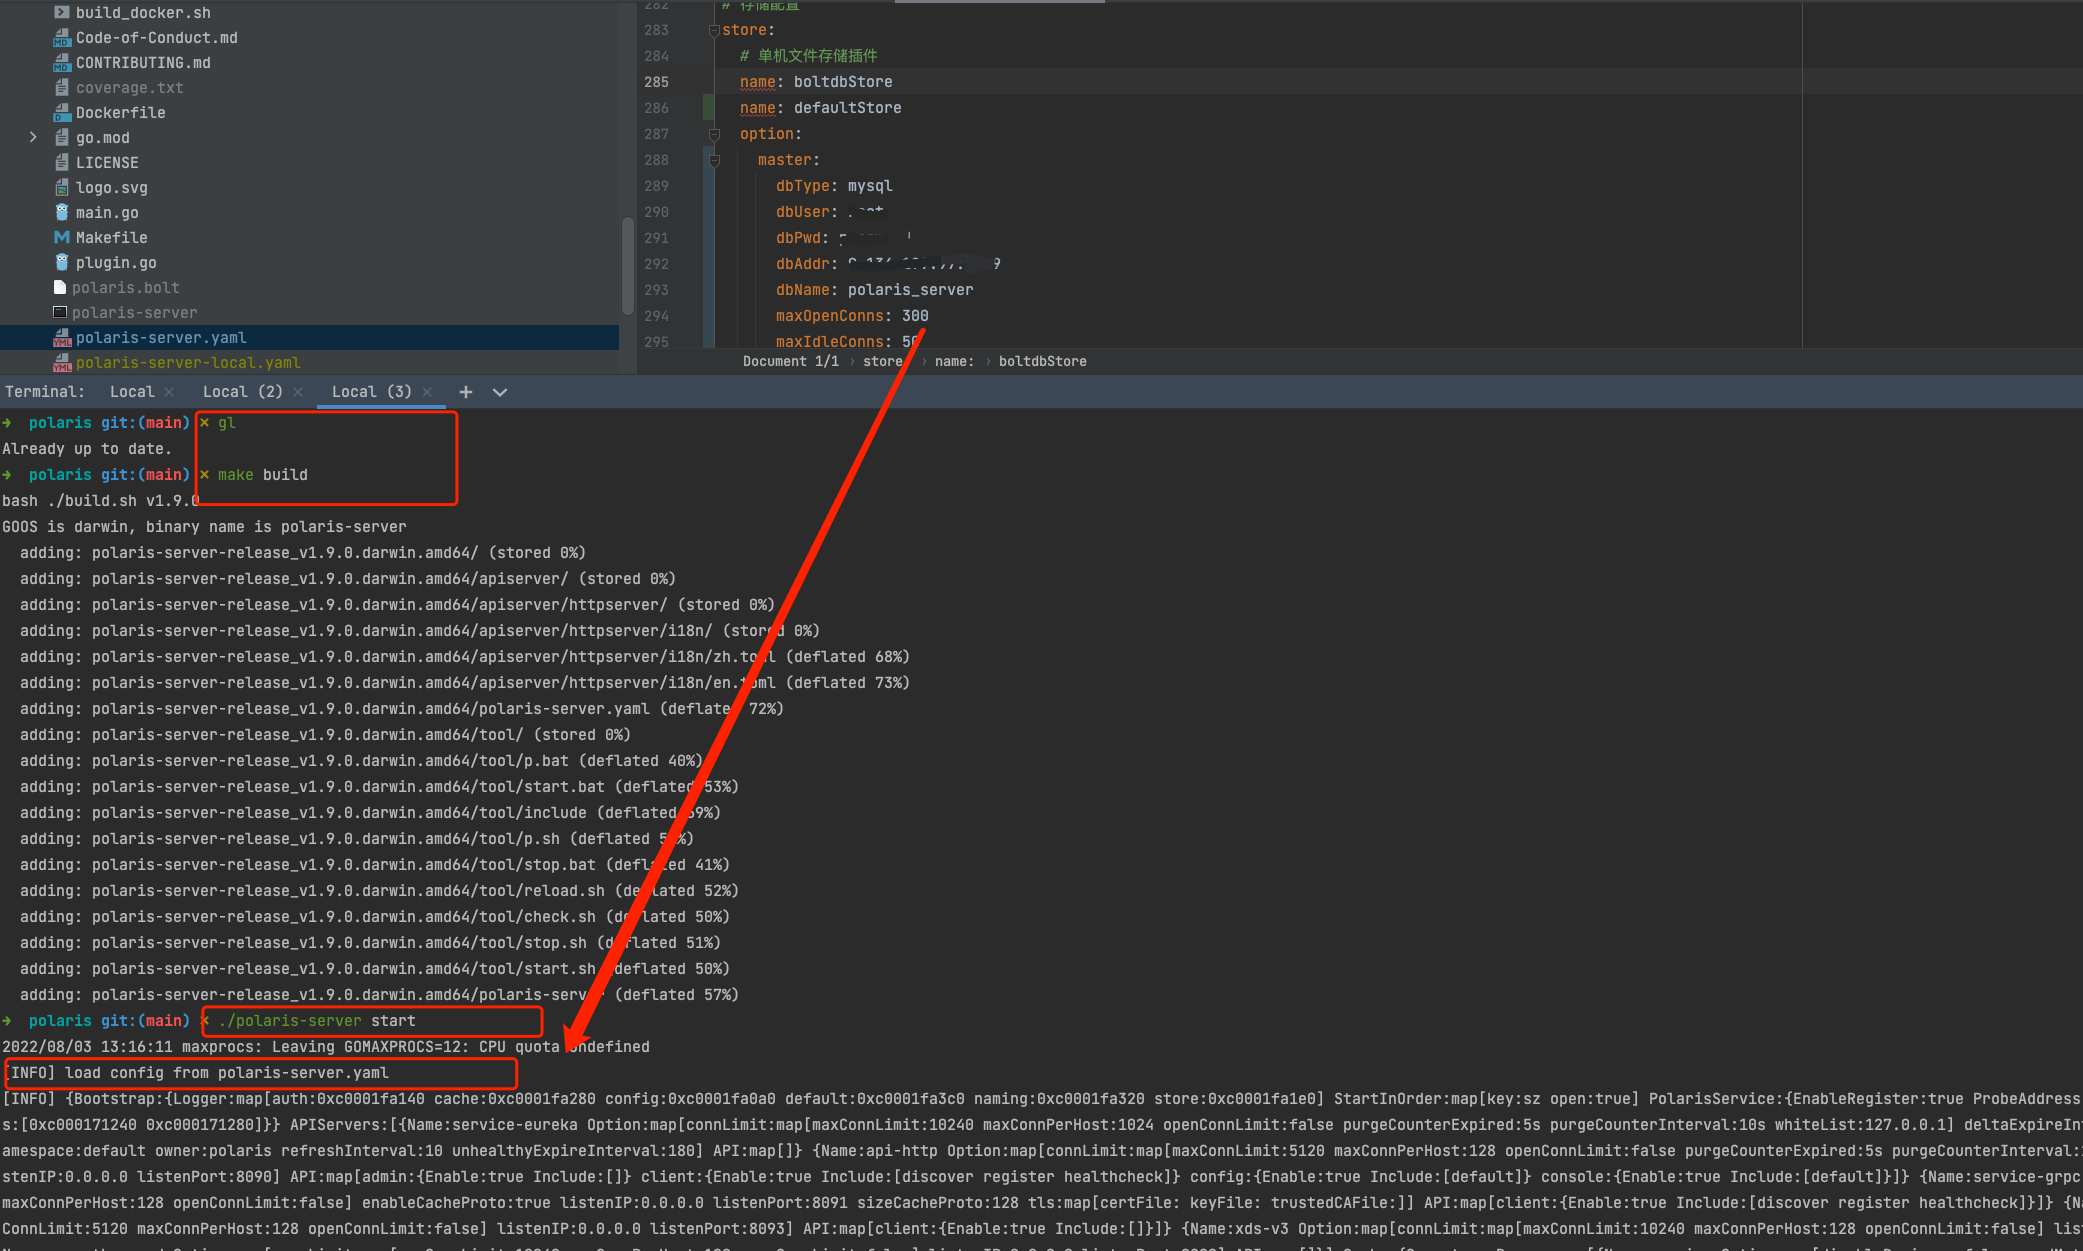Click the gopher icon beside plugin.go
Viewport: 2083px width, 1251px height.
point(61,262)
